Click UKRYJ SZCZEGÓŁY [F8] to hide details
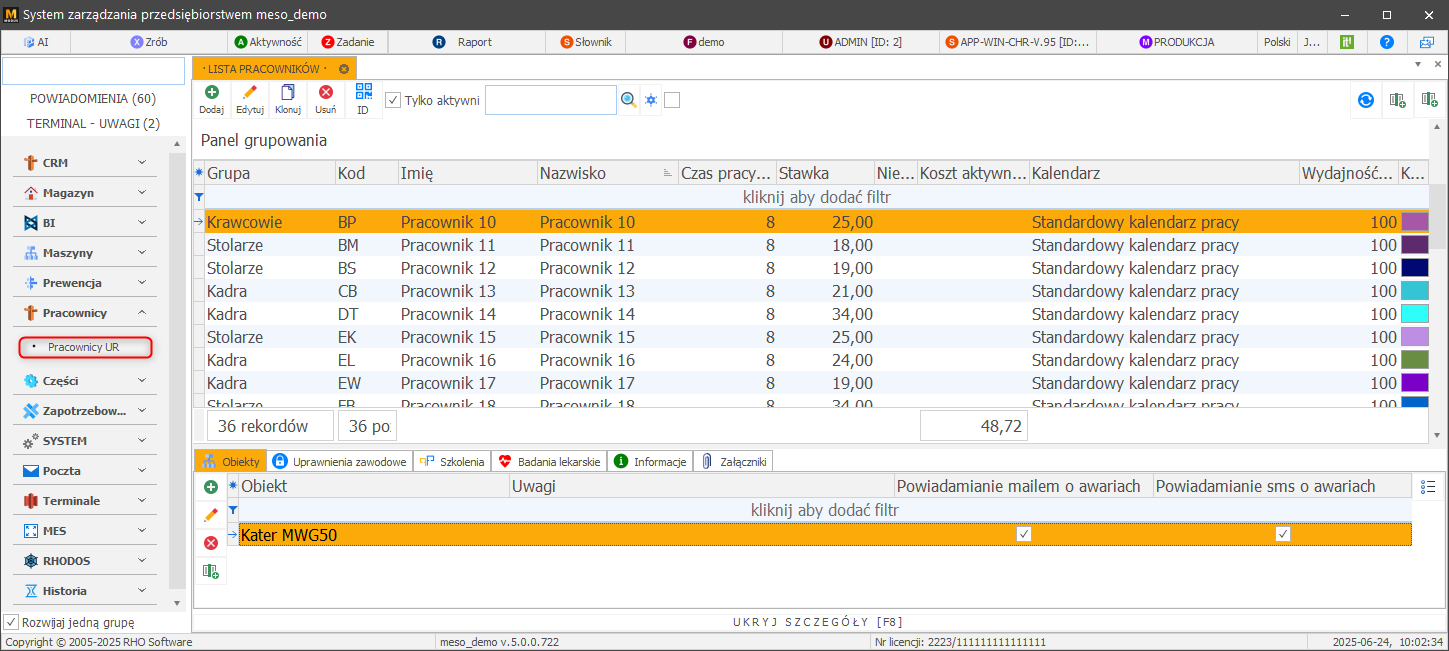 pos(818,622)
